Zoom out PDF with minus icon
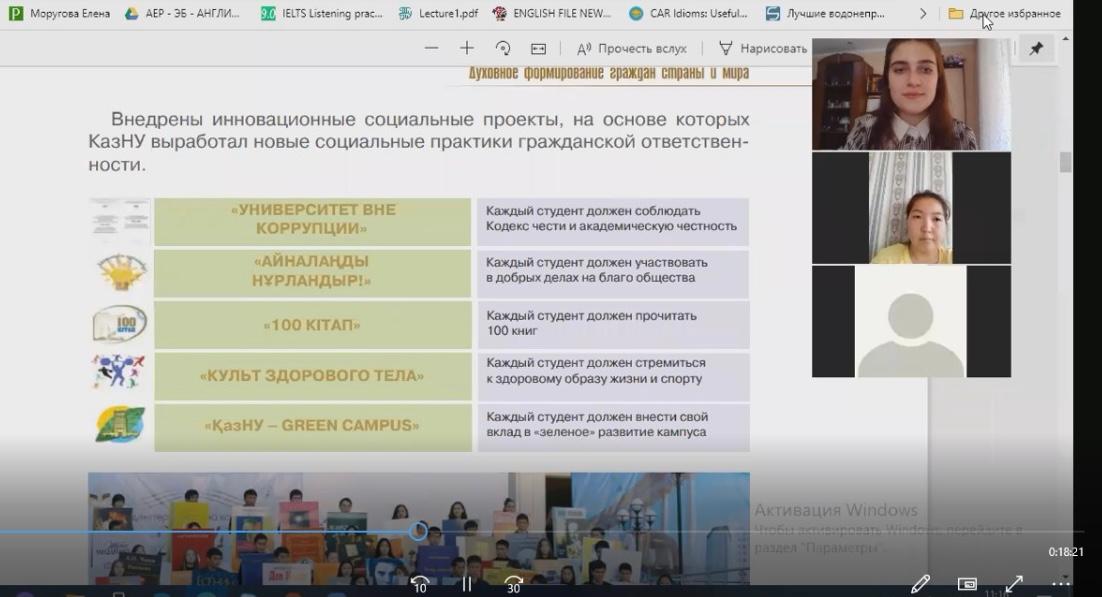The image size is (1102, 597). 431,48
